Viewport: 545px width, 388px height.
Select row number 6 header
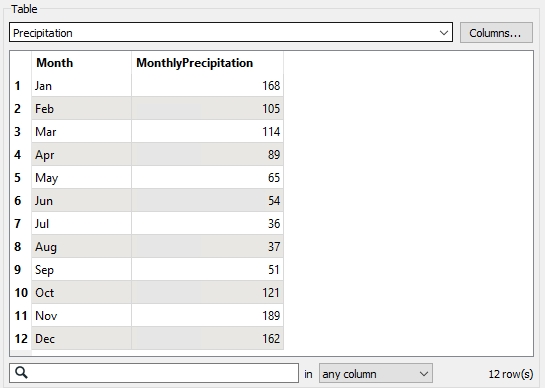tap(21, 200)
